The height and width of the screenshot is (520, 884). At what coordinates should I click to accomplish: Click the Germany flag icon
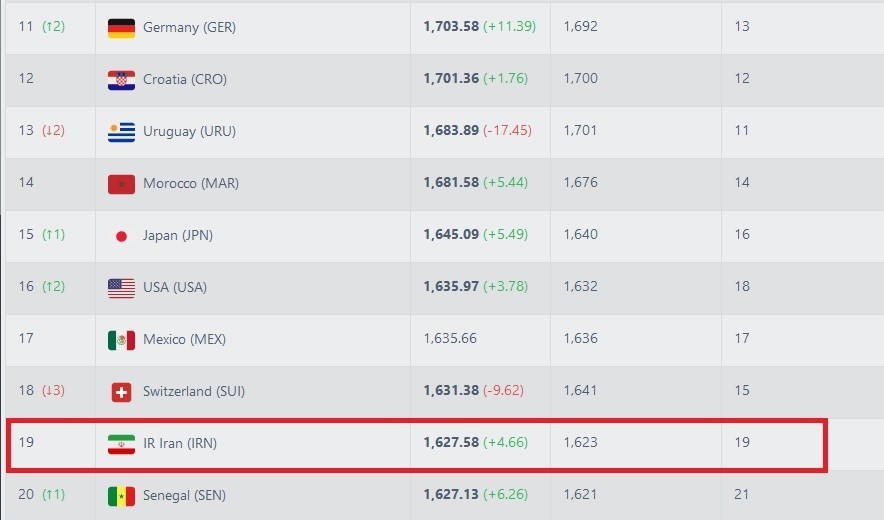121,28
